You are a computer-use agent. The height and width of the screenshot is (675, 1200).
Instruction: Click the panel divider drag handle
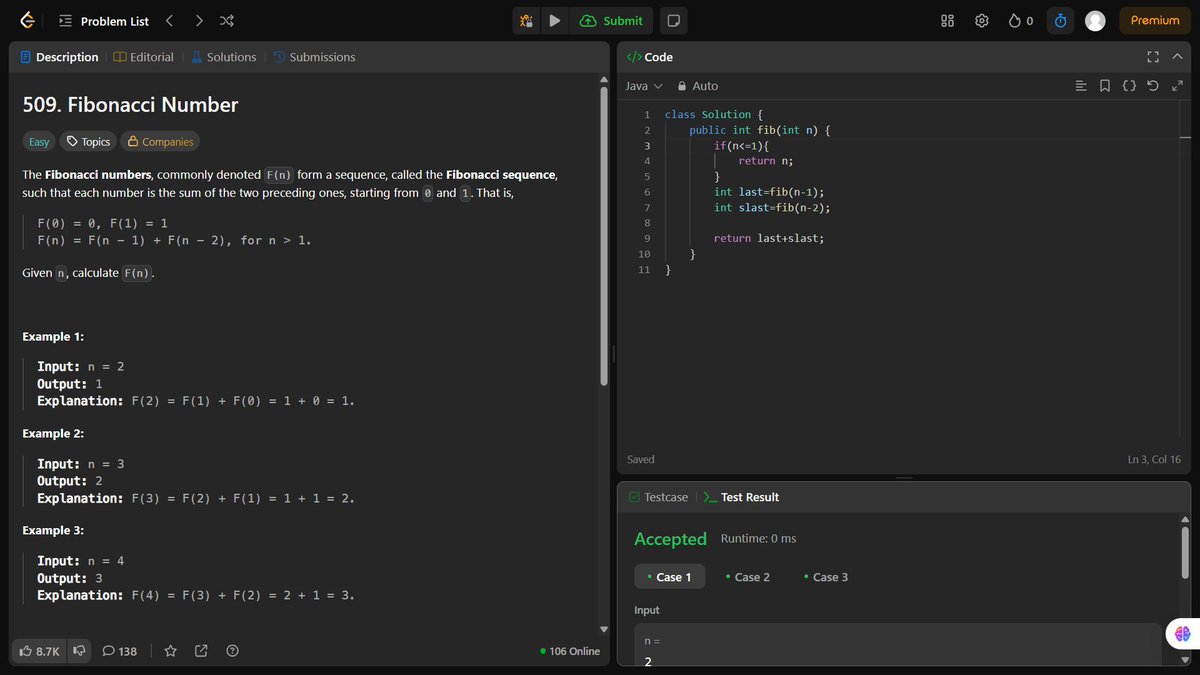(613, 355)
